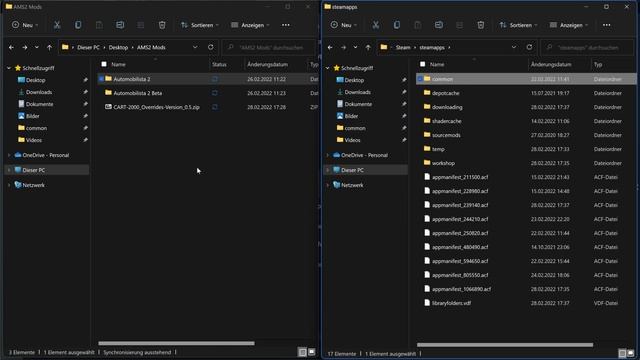Open recent locations dropdown in AMS2 Mods window
This screenshot has height=360, width=640.
(x=37, y=47)
